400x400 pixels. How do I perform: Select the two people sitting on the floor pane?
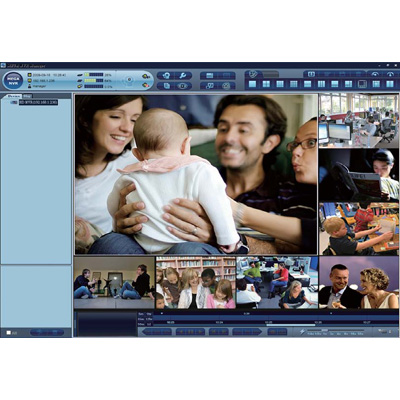coord(114,283)
